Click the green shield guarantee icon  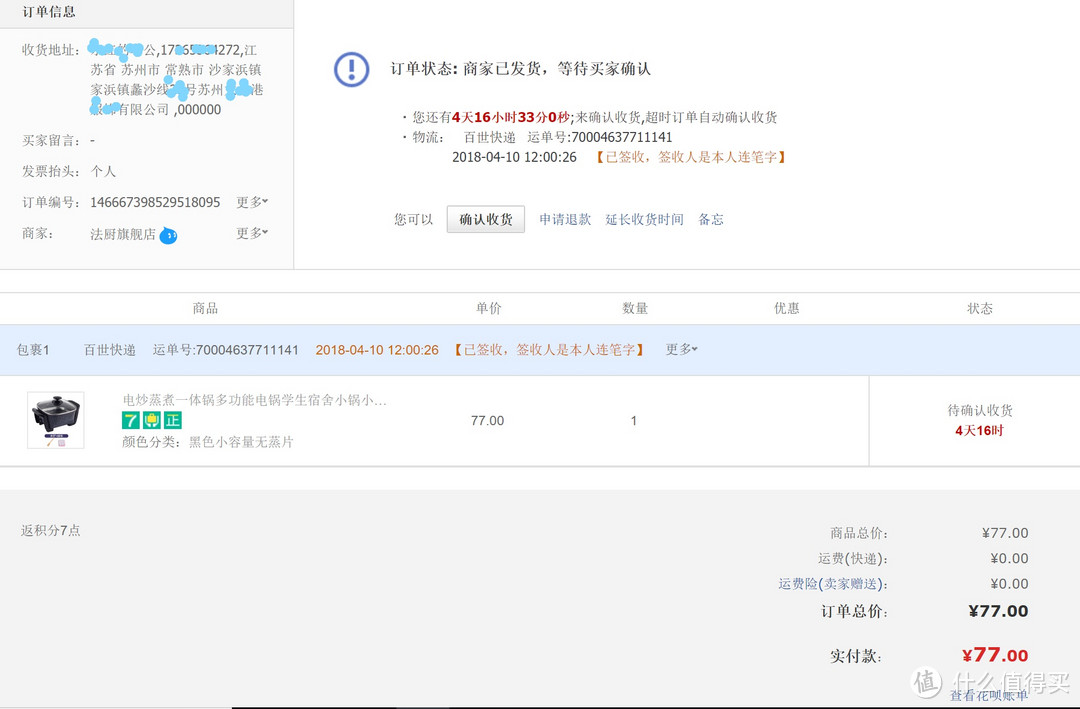point(152,420)
